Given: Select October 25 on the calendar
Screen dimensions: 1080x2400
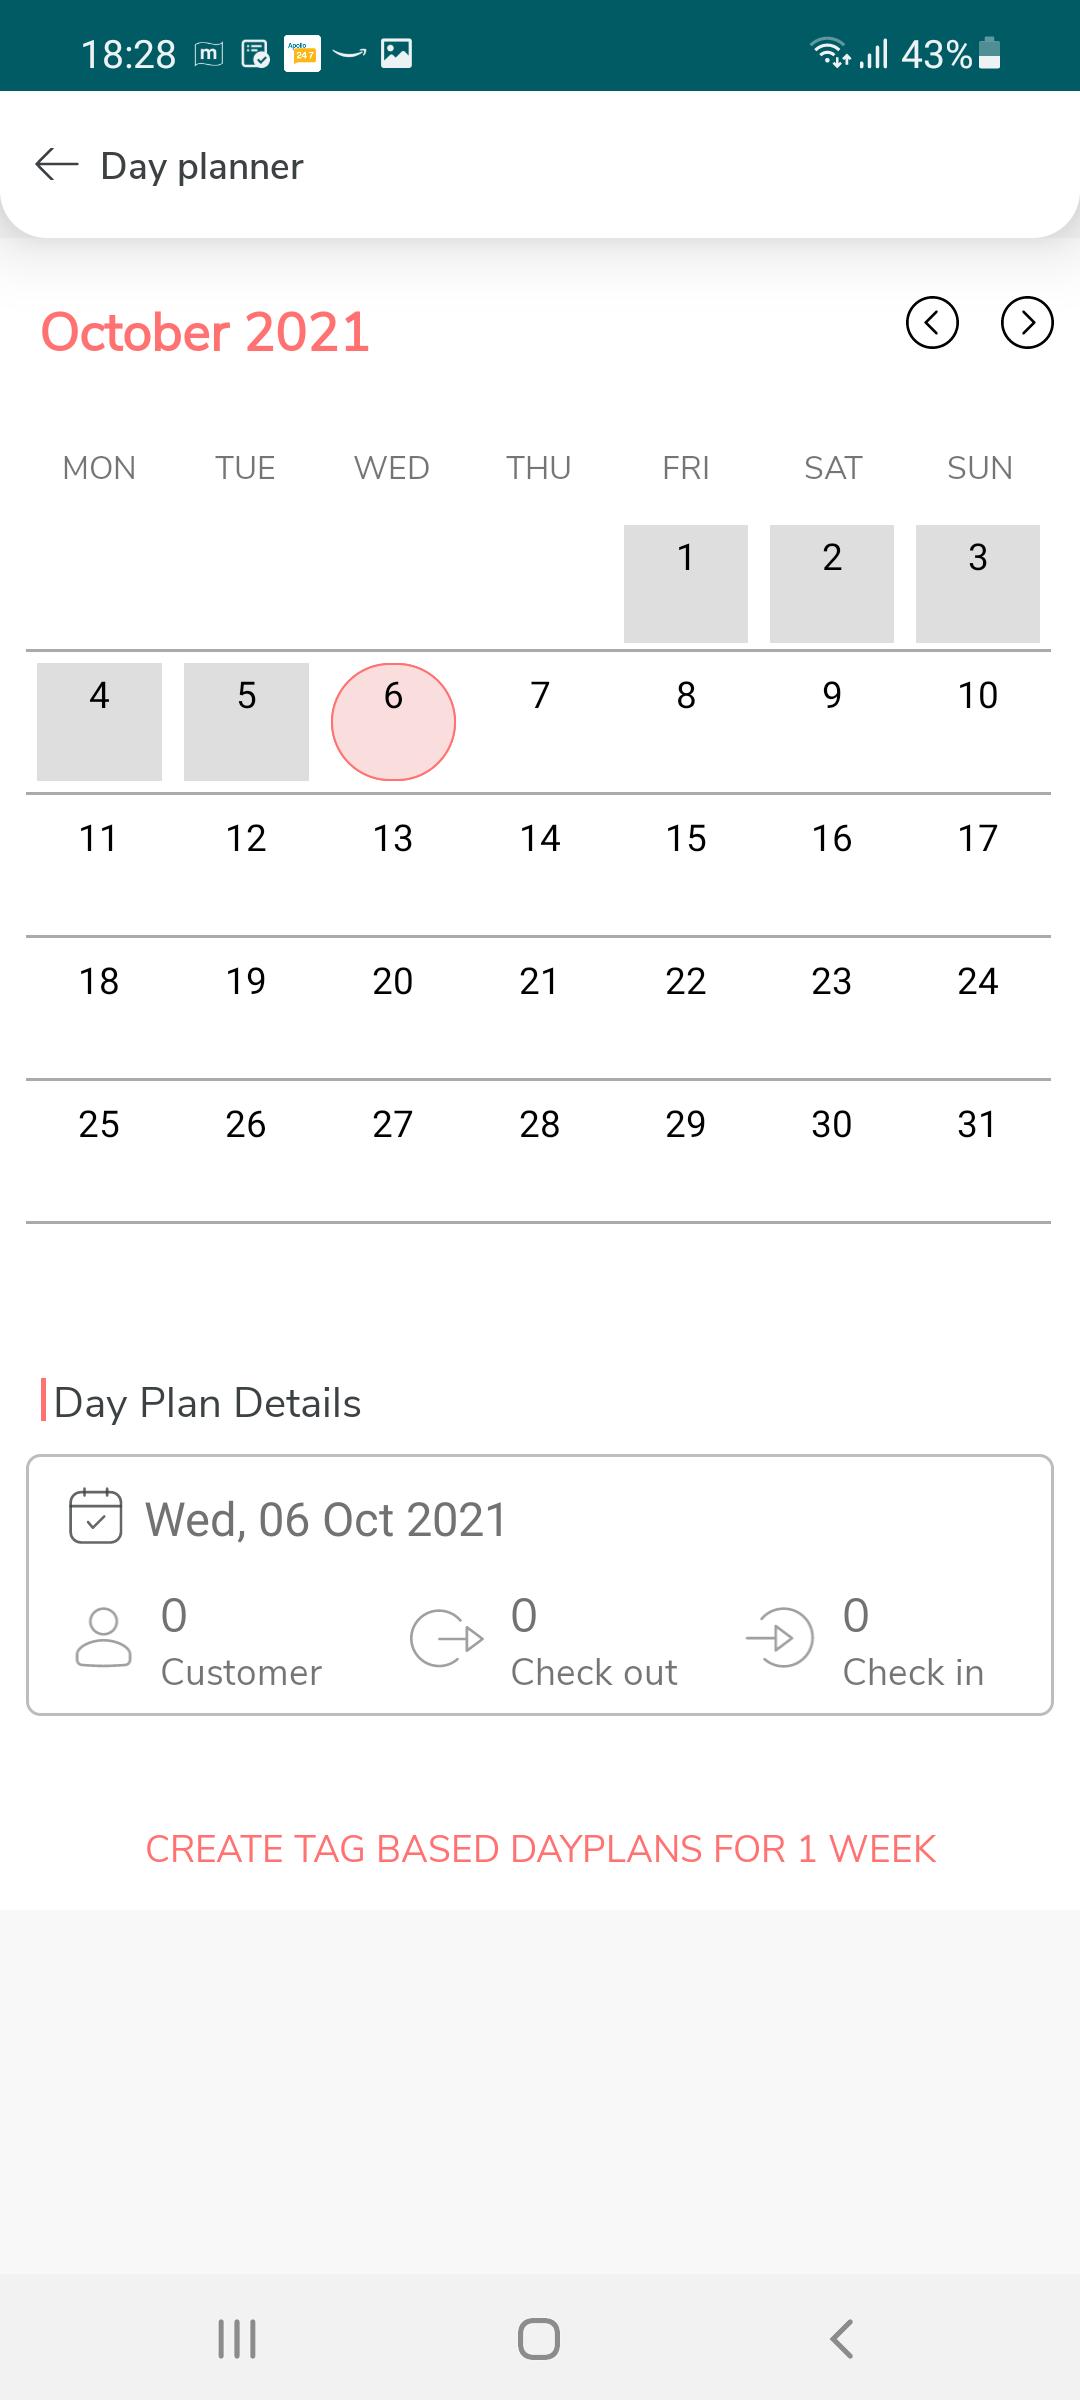Looking at the screenshot, I should coord(99,1150).
